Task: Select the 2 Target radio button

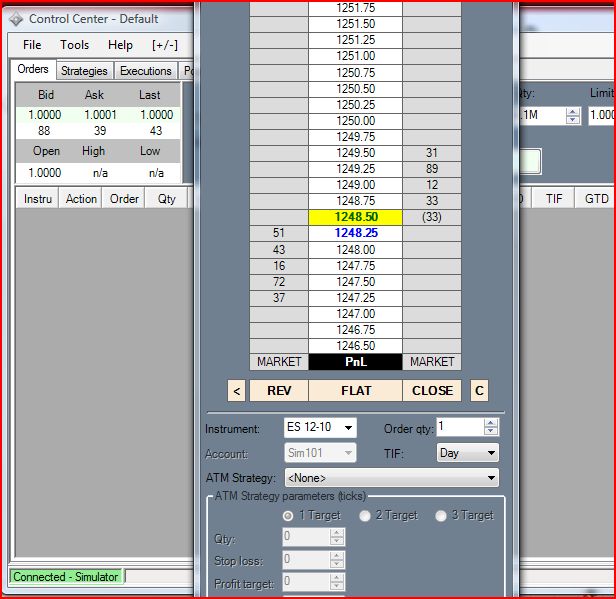Action: [365, 515]
